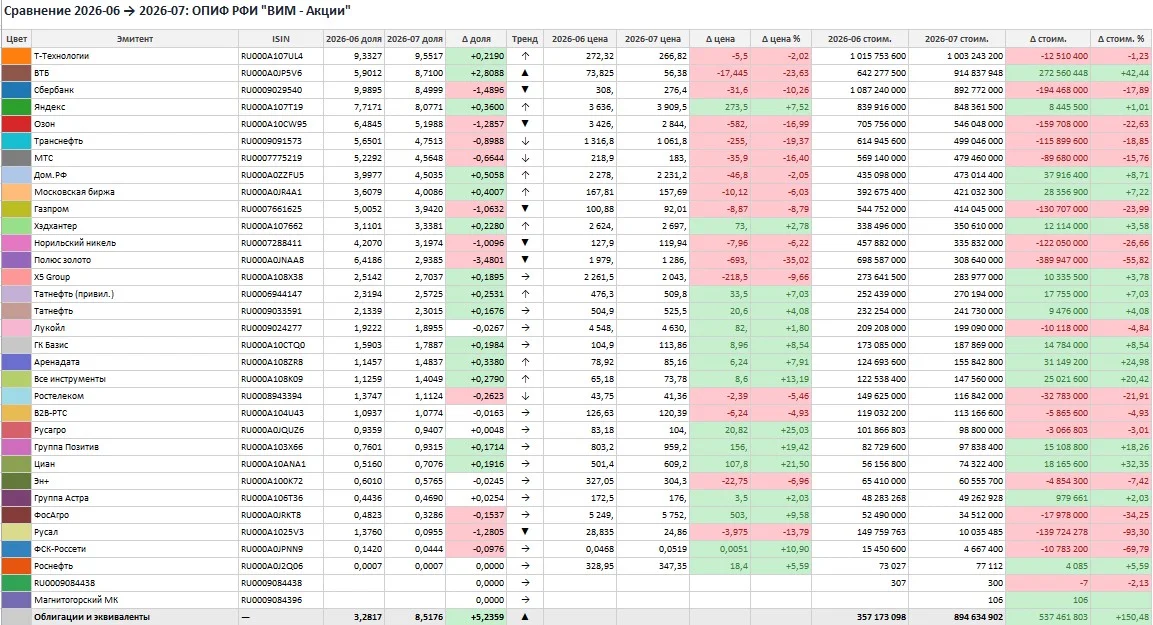The image size is (1153, 625).
Task: Click the right-arrow trend icon for X5 Group
Action: click(x=525, y=276)
